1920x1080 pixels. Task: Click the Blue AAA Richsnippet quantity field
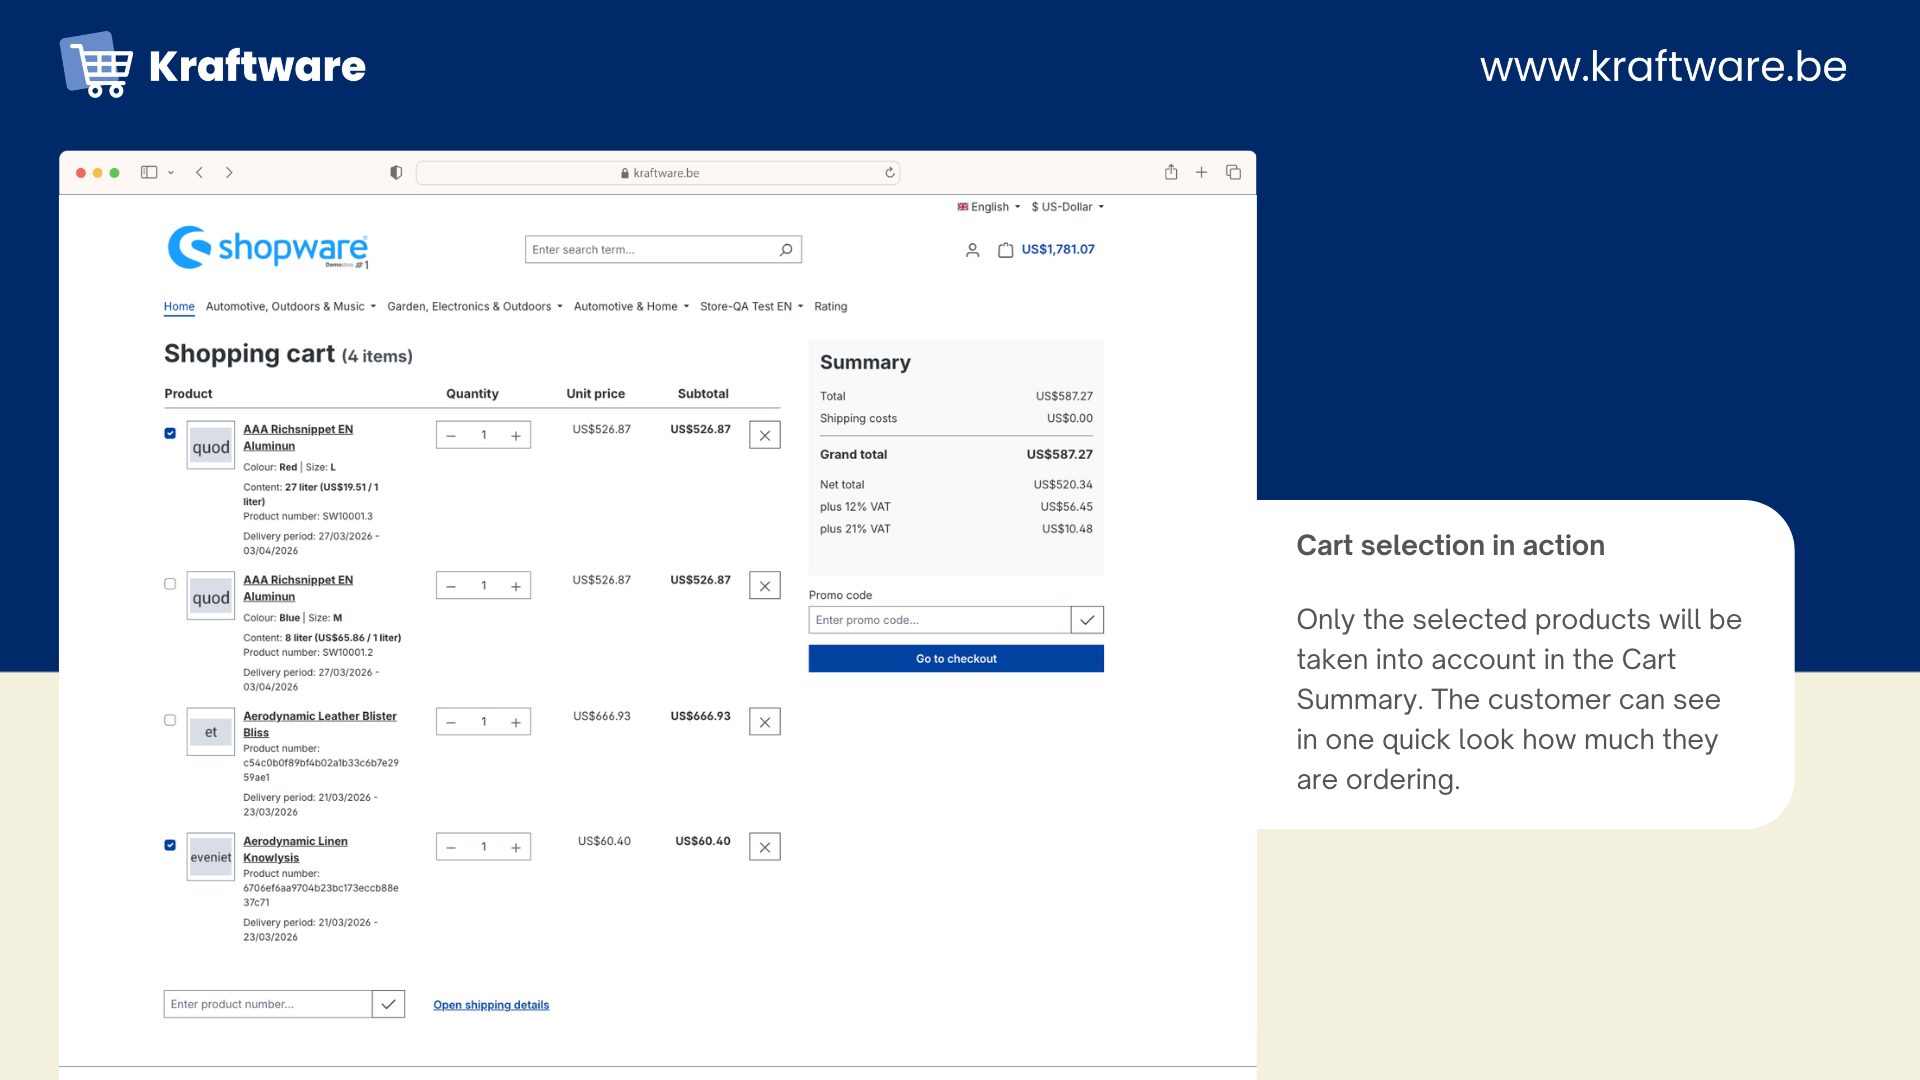(x=484, y=586)
